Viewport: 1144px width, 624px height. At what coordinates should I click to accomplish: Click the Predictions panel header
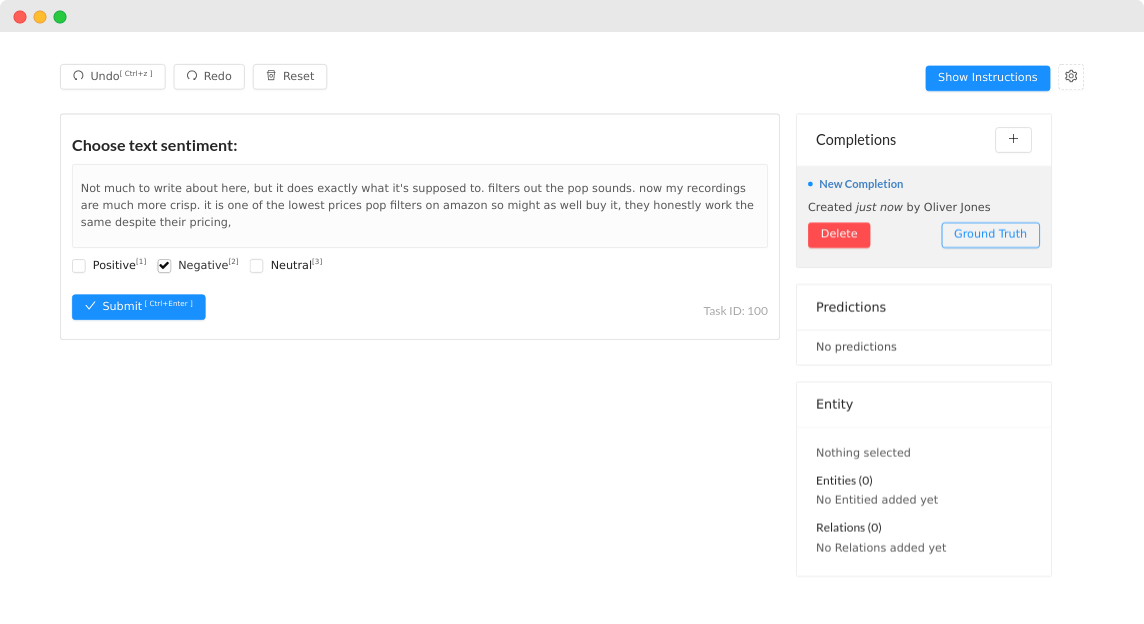pyautogui.click(x=851, y=307)
